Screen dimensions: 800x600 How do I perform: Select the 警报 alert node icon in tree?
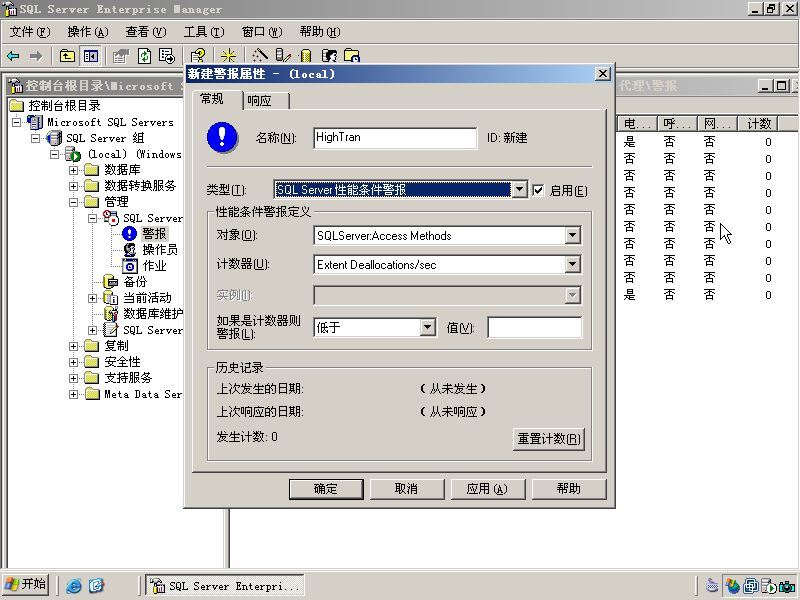click(x=130, y=234)
